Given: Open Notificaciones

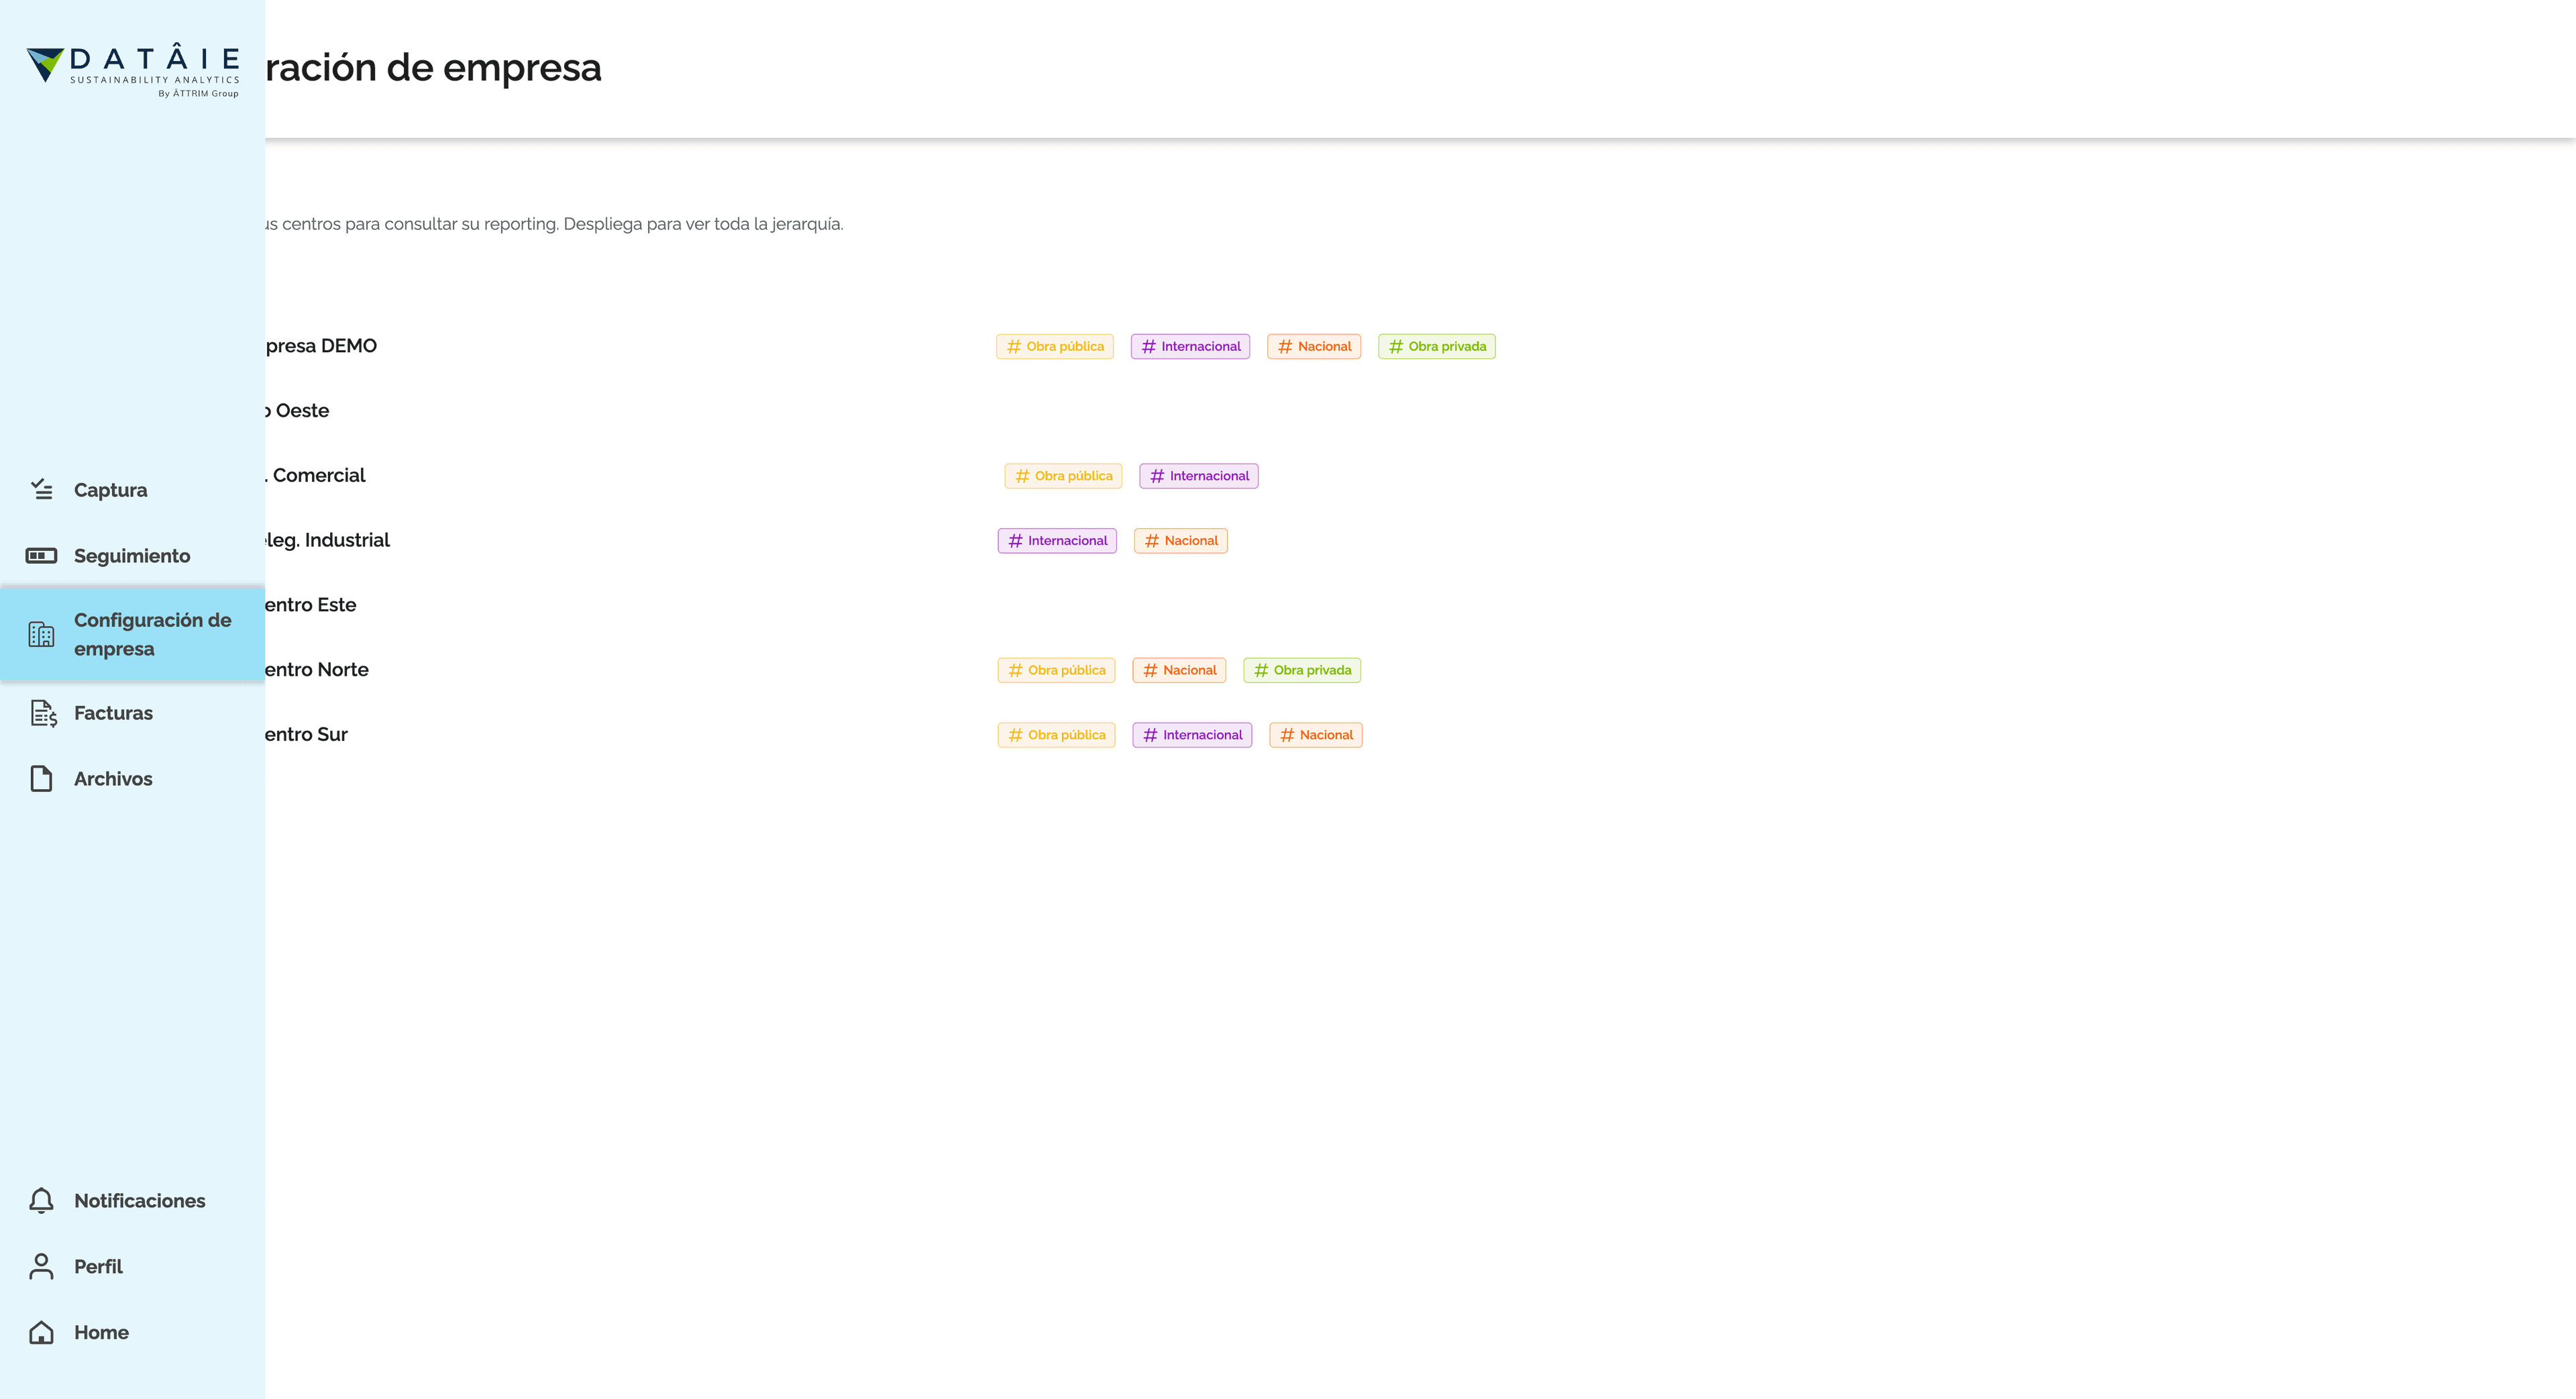Looking at the screenshot, I should pyautogui.click(x=132, y=1201).
